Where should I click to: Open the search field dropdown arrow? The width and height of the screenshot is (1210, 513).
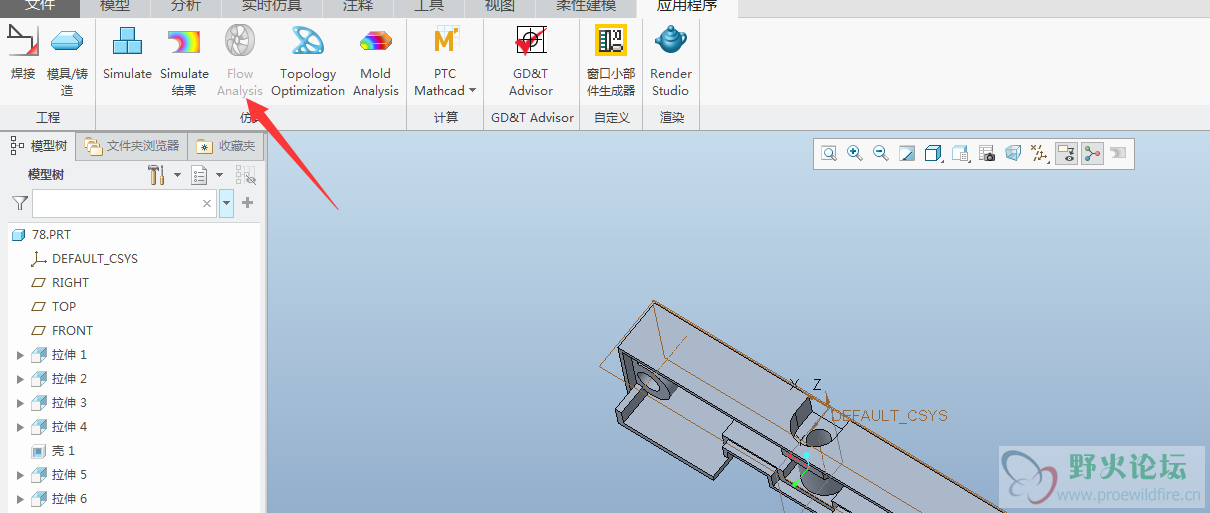point(226,203)
